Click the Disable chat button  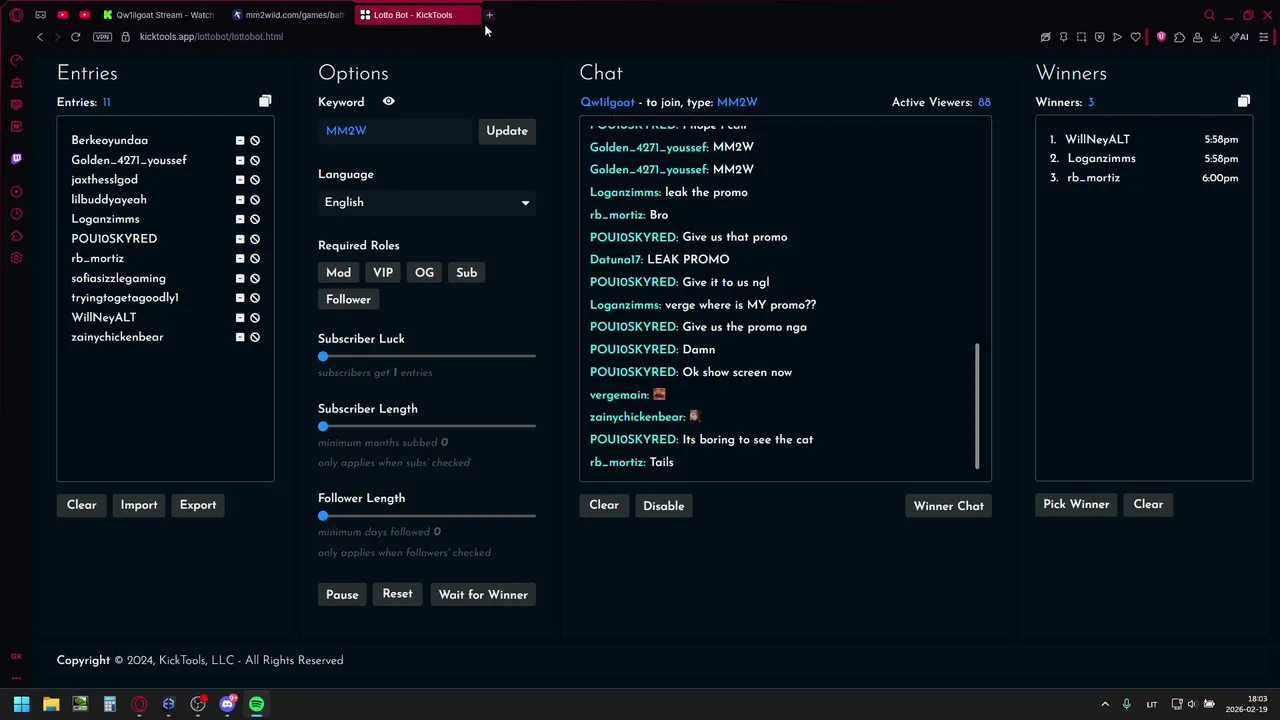[664, 506]
